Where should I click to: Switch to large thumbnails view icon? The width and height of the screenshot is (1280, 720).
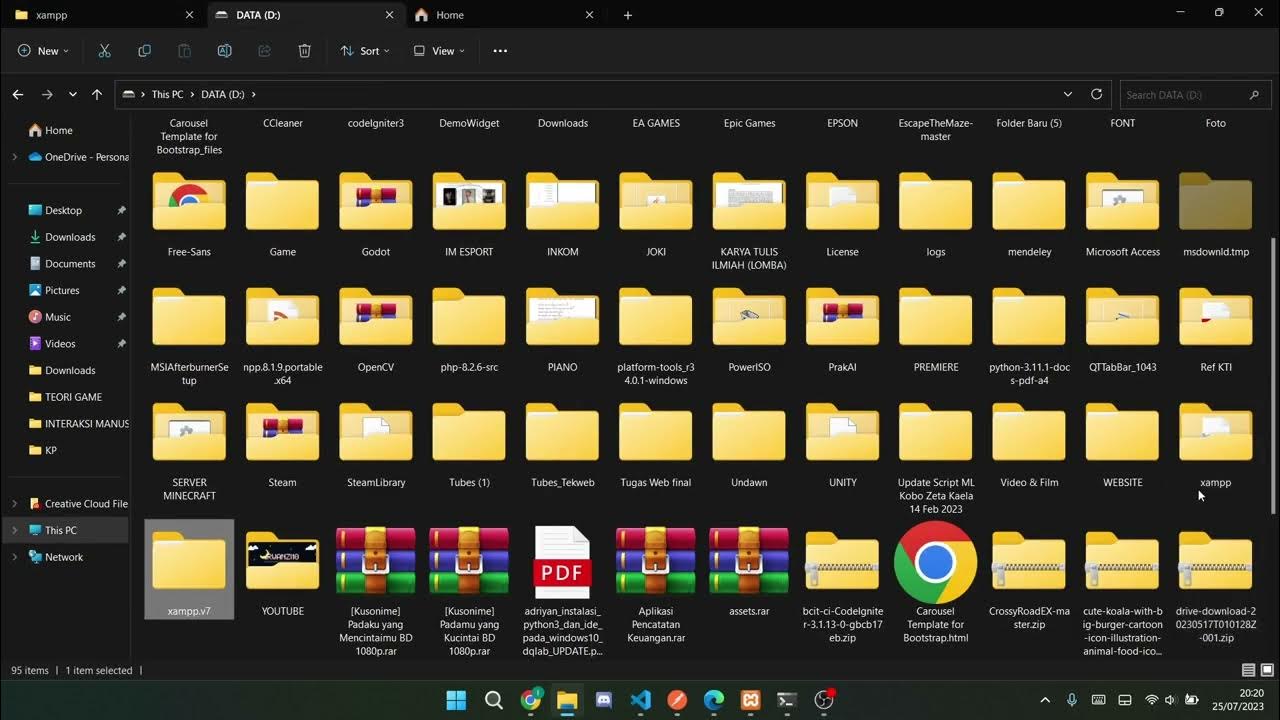click(1266, 670)
